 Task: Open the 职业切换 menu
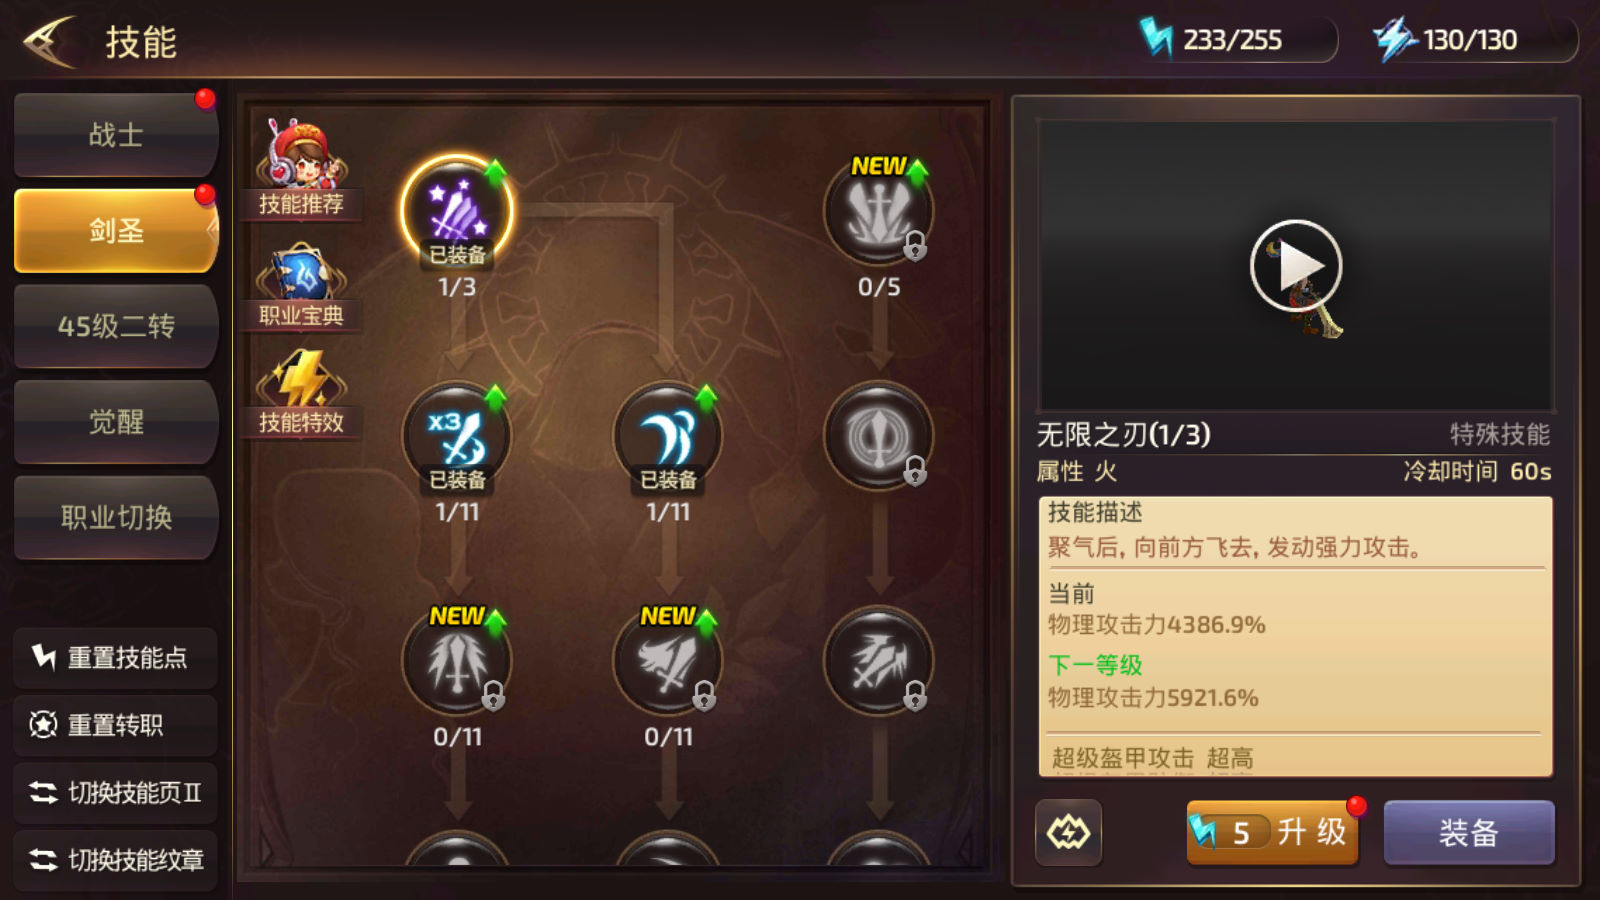(x=116, y=518)
